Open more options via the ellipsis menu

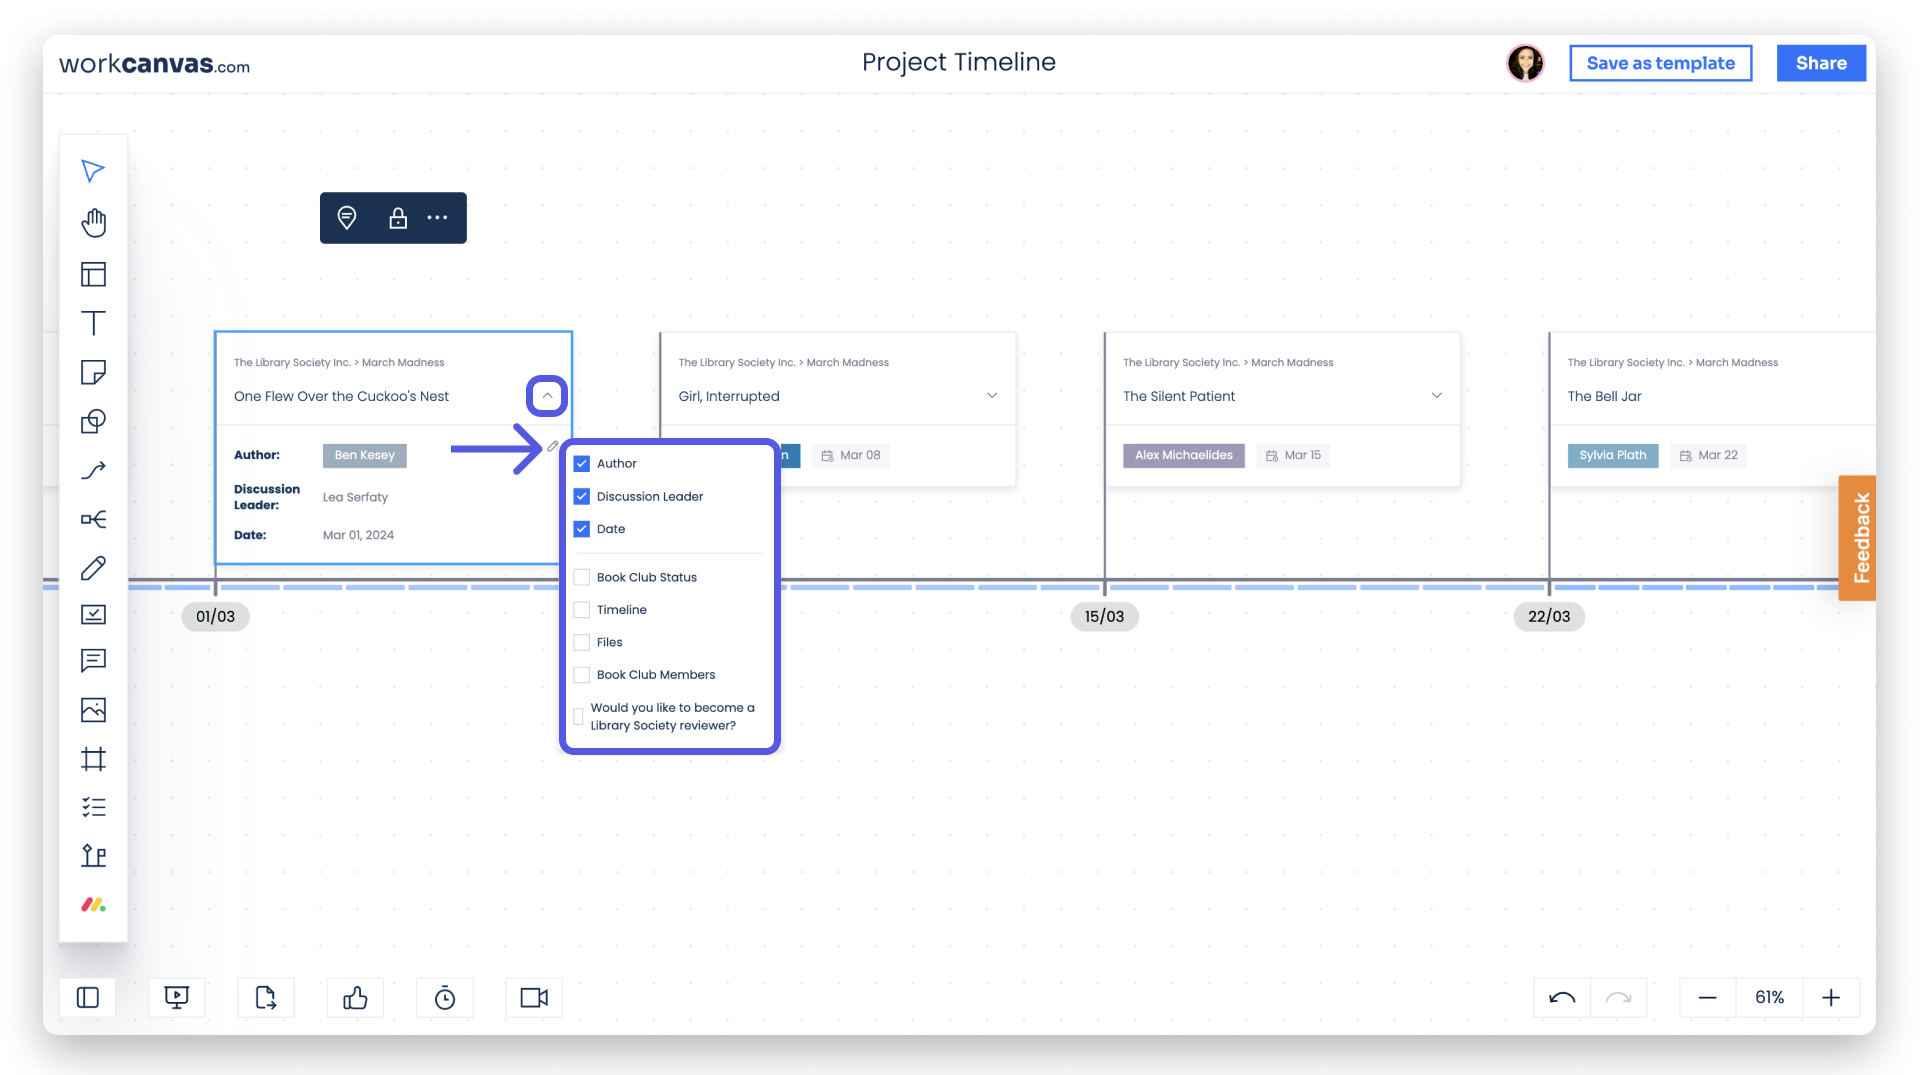(x=437, y=217)
